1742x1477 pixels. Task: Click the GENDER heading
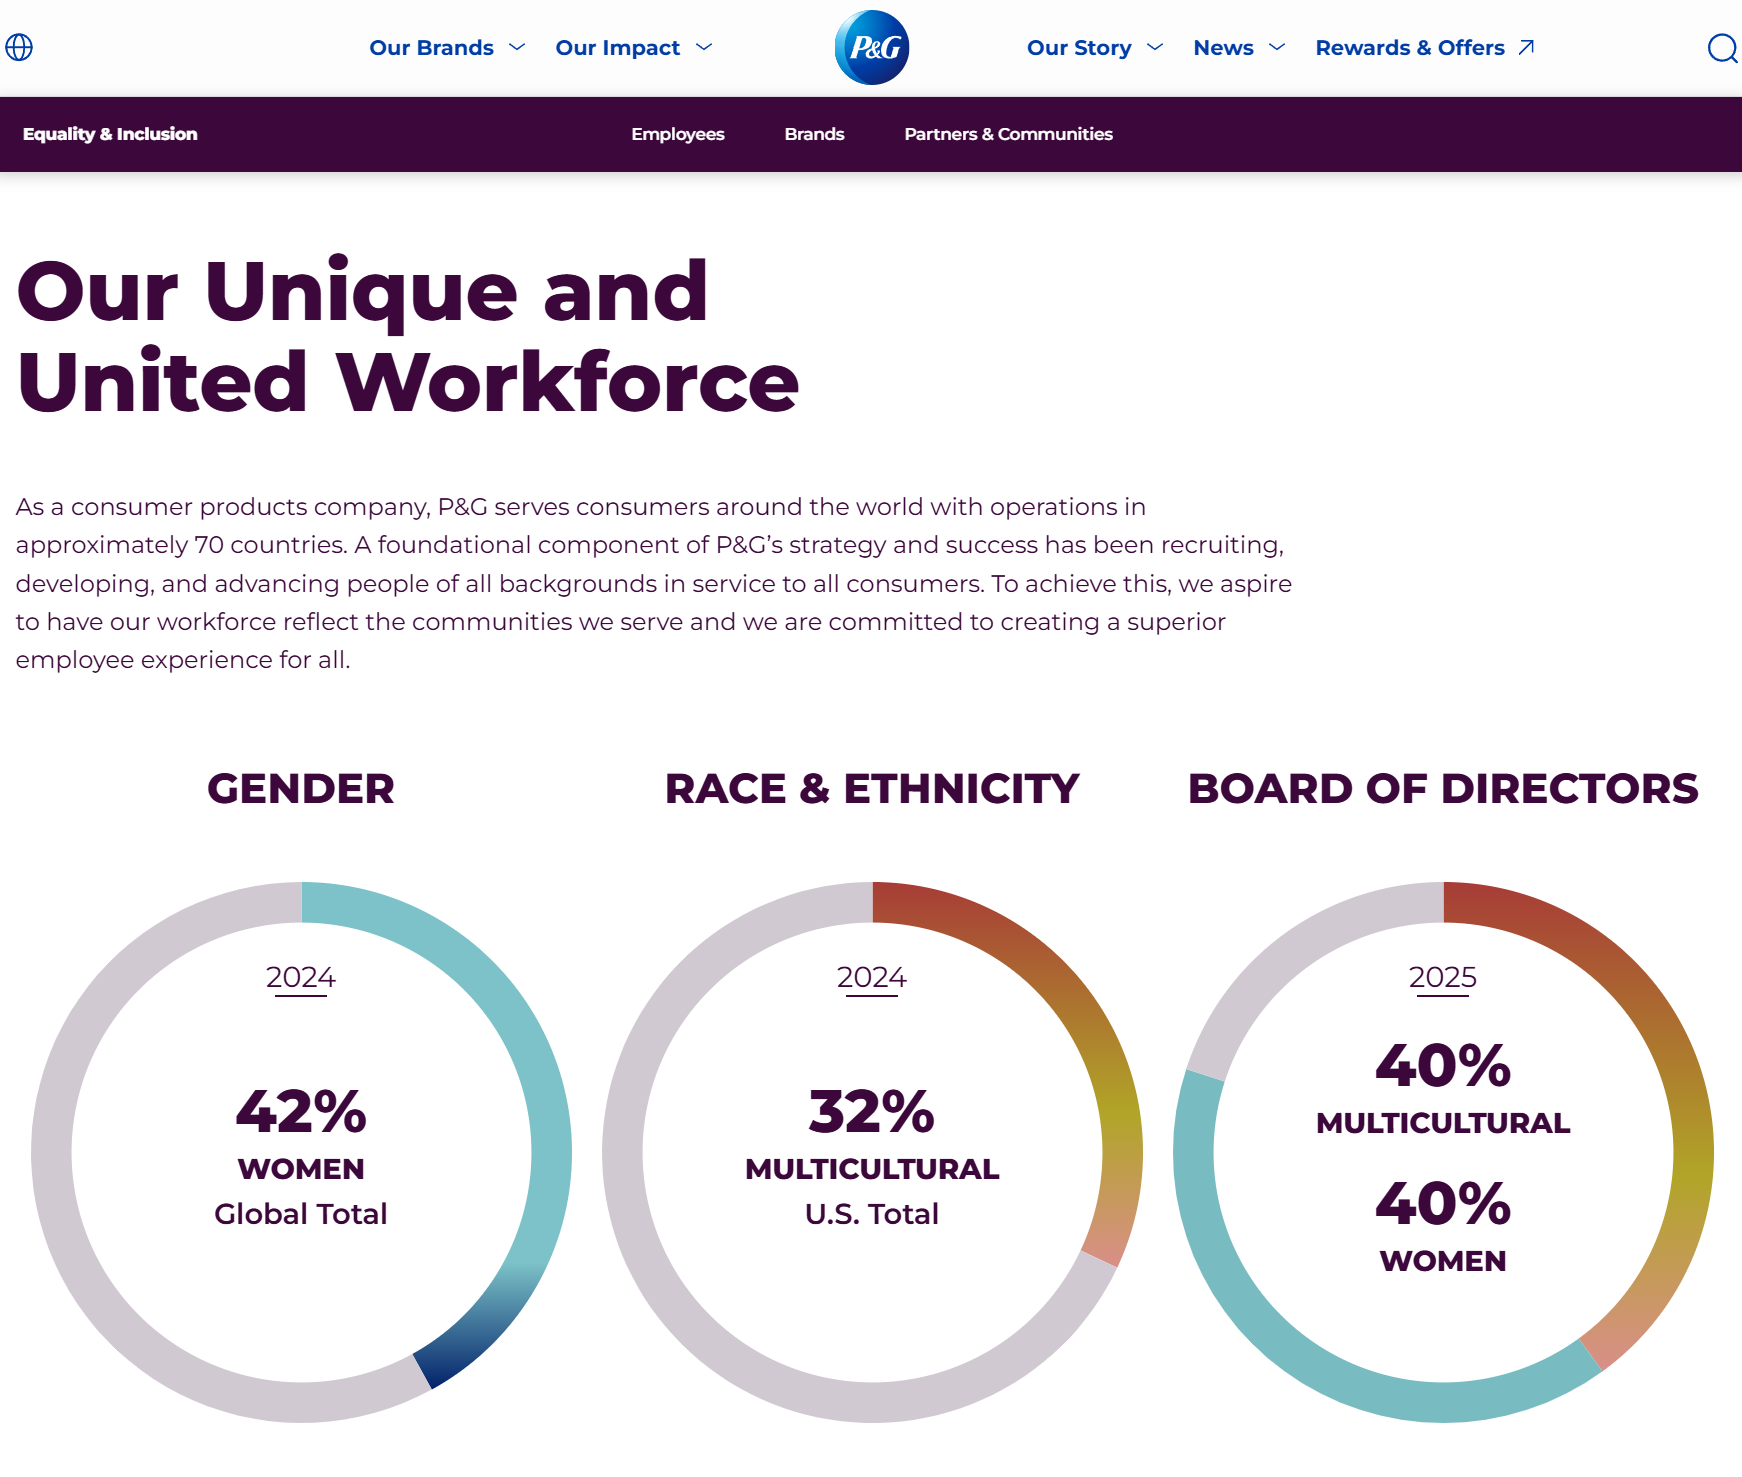[301, 788]
